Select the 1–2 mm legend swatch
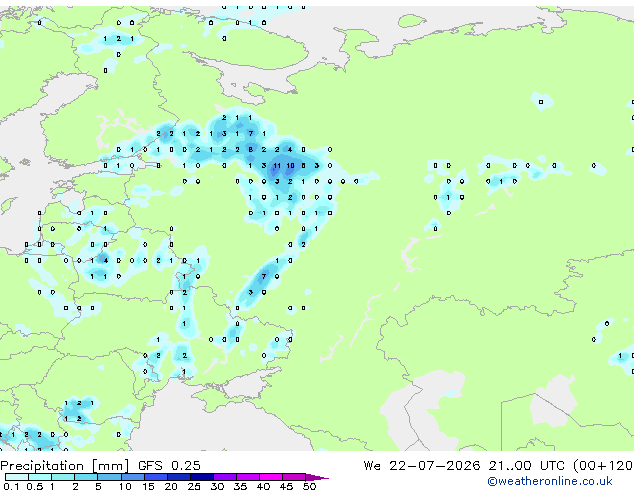 63,477
